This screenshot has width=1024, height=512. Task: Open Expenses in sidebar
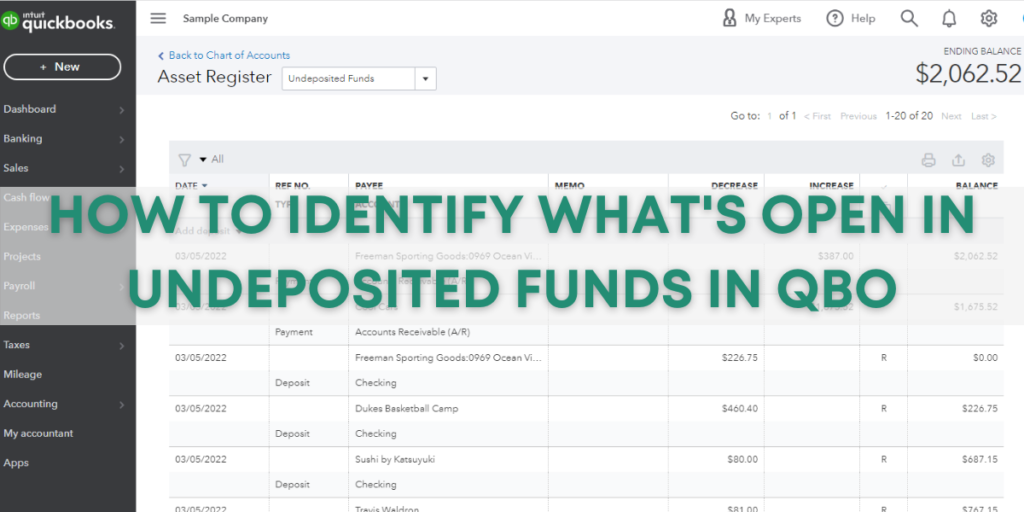[x=25, y=227]
